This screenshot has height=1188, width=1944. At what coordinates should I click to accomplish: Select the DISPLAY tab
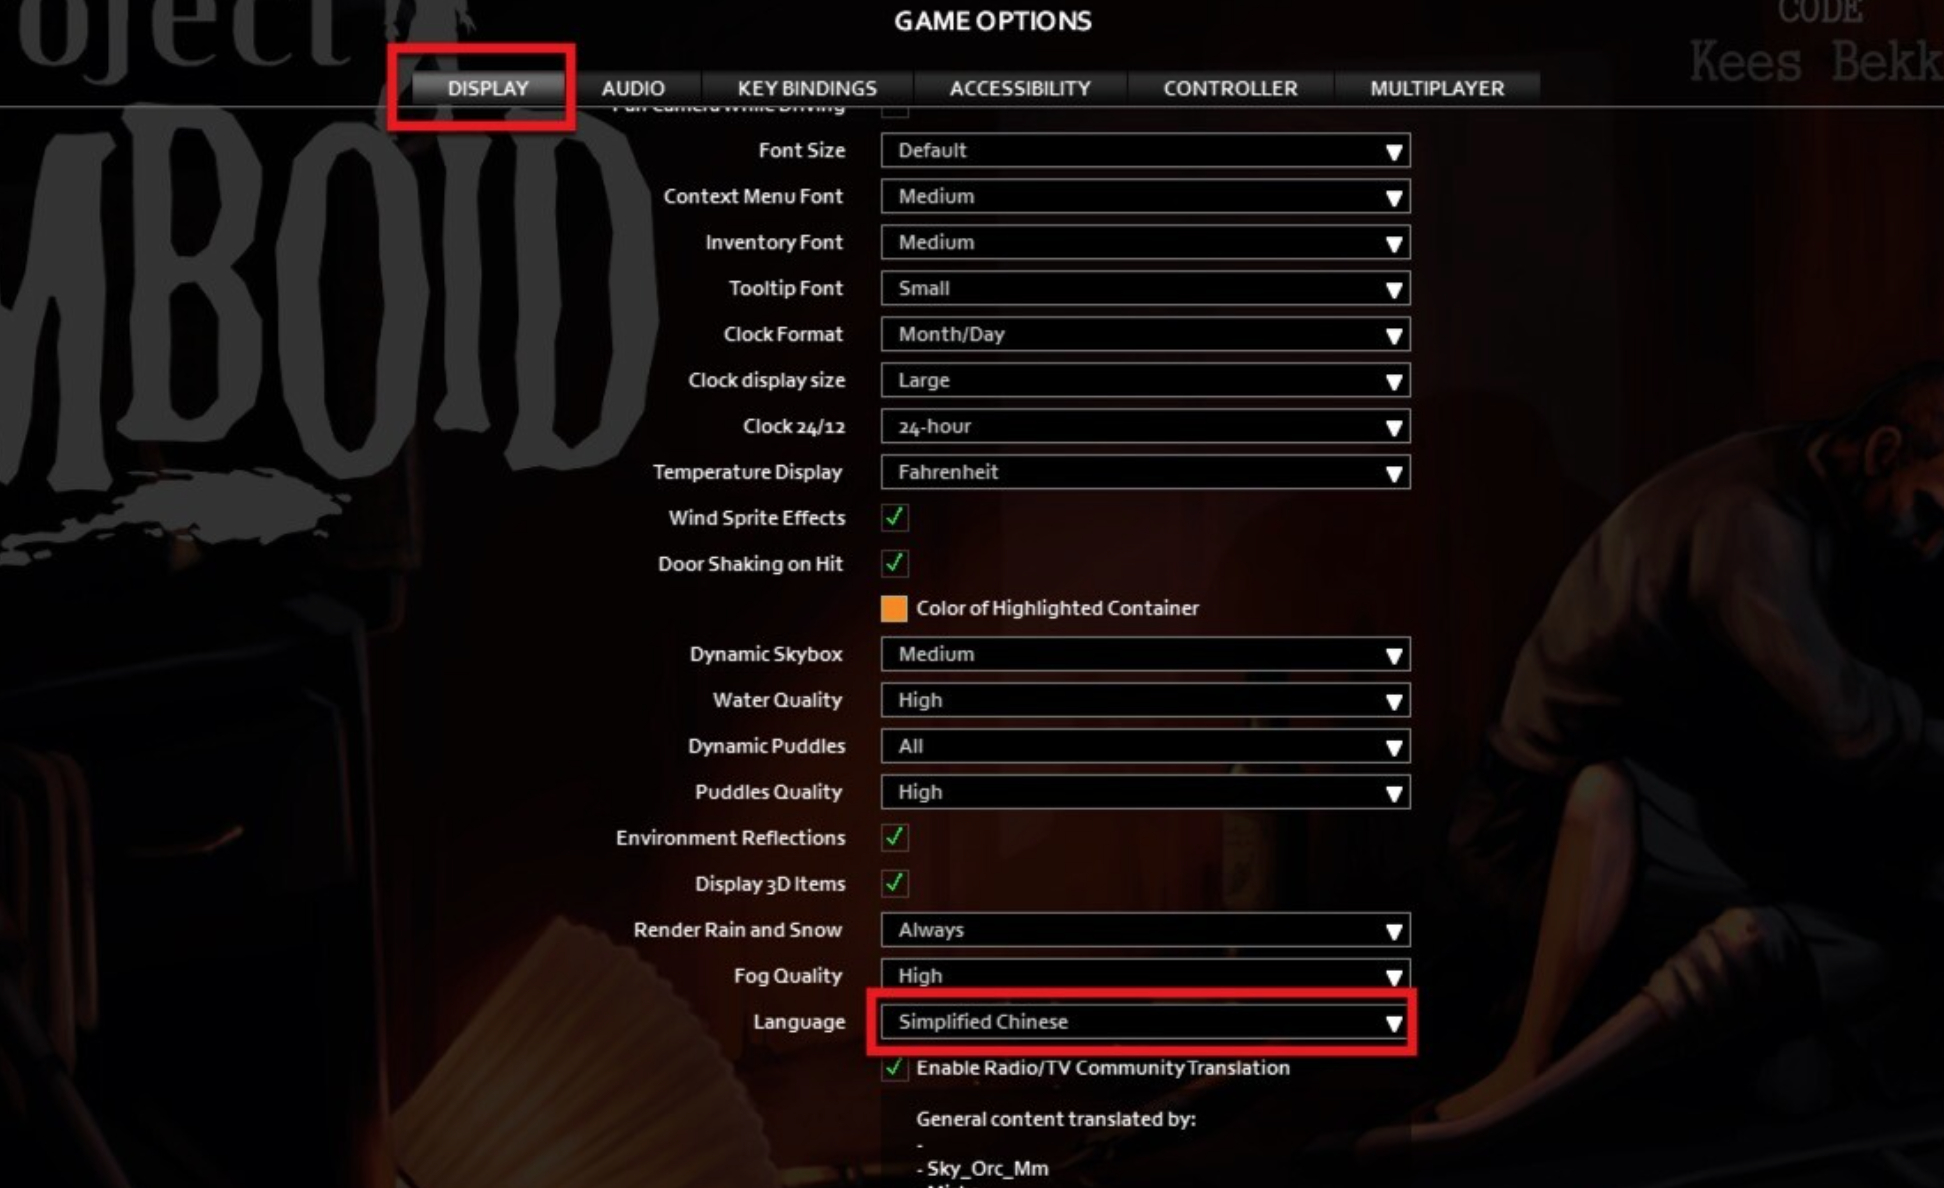[488, 88]
